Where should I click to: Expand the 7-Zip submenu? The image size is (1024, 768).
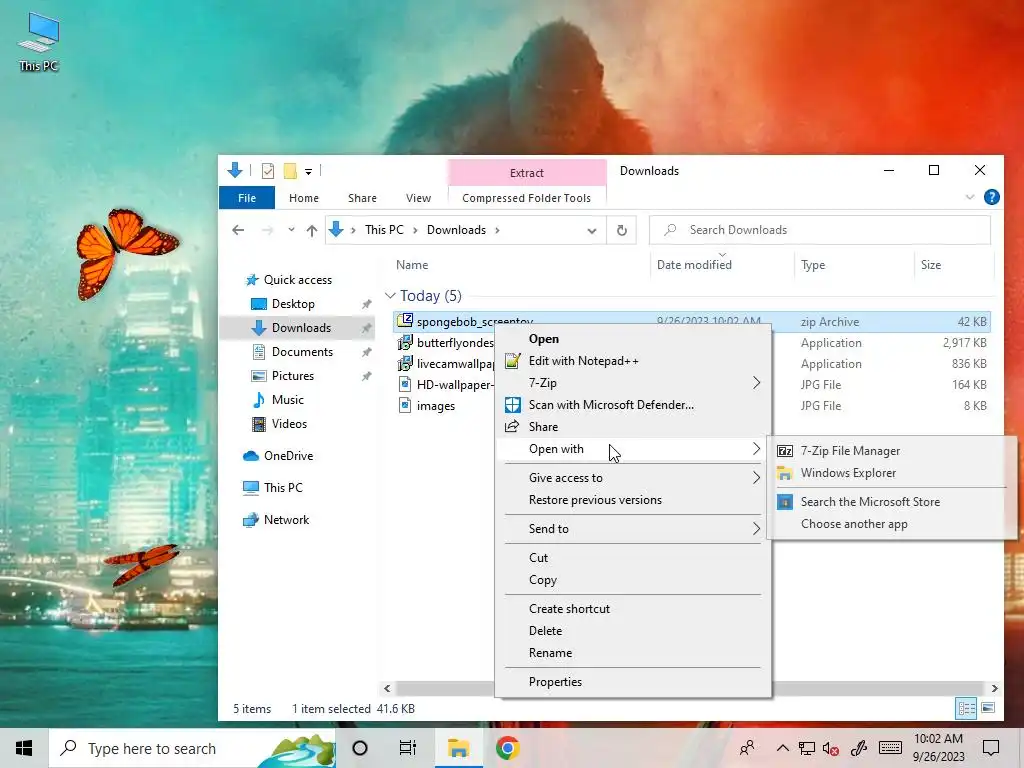click(x=633, y=383)
